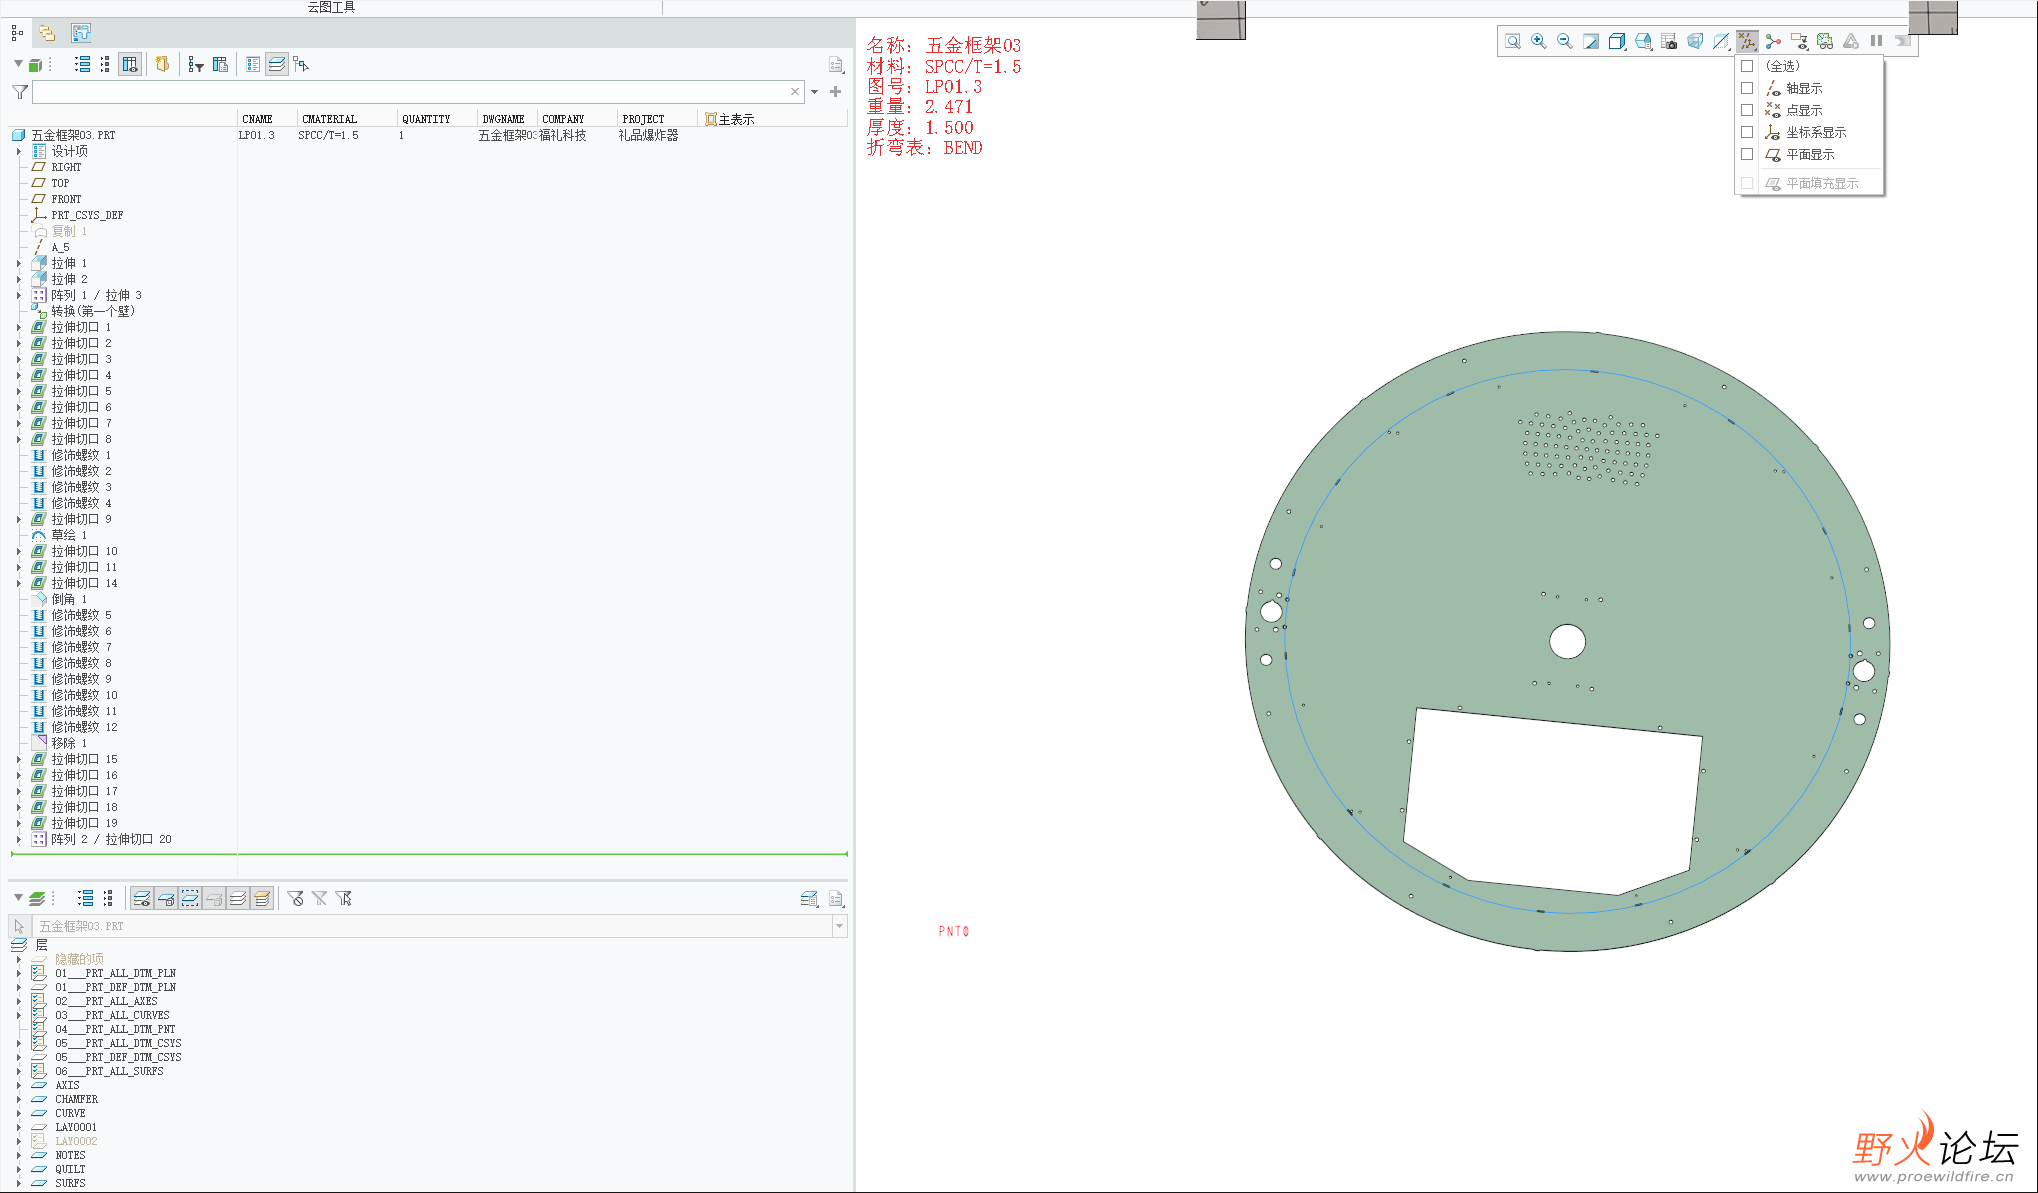Click the datum display filters icon
Viewport: 2038px width, 1193px height.
(1747, 41)
